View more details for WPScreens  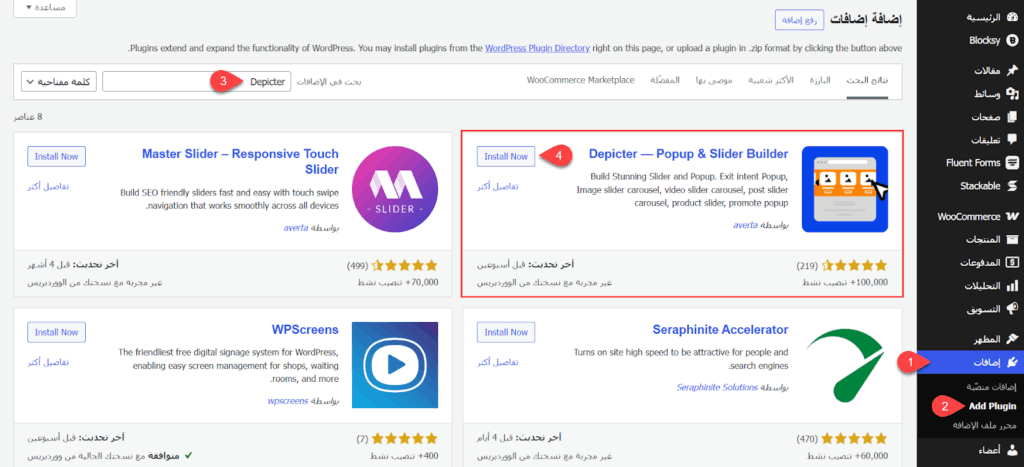point(48,362)
